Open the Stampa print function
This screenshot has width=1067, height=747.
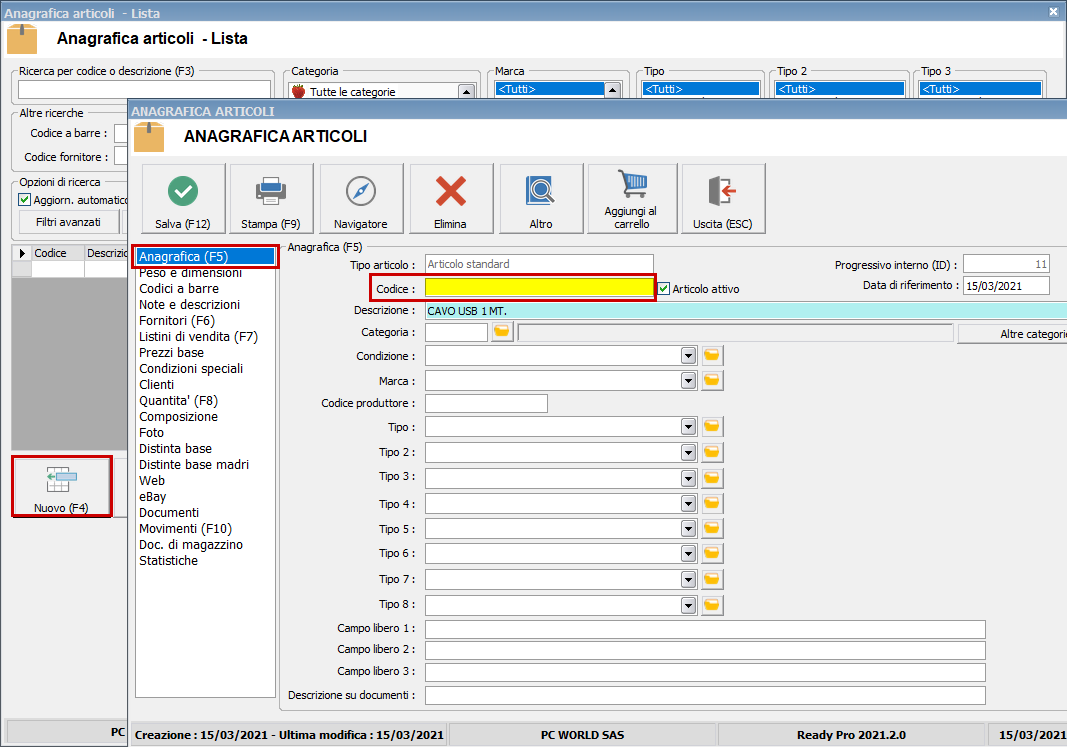(272, 198)
